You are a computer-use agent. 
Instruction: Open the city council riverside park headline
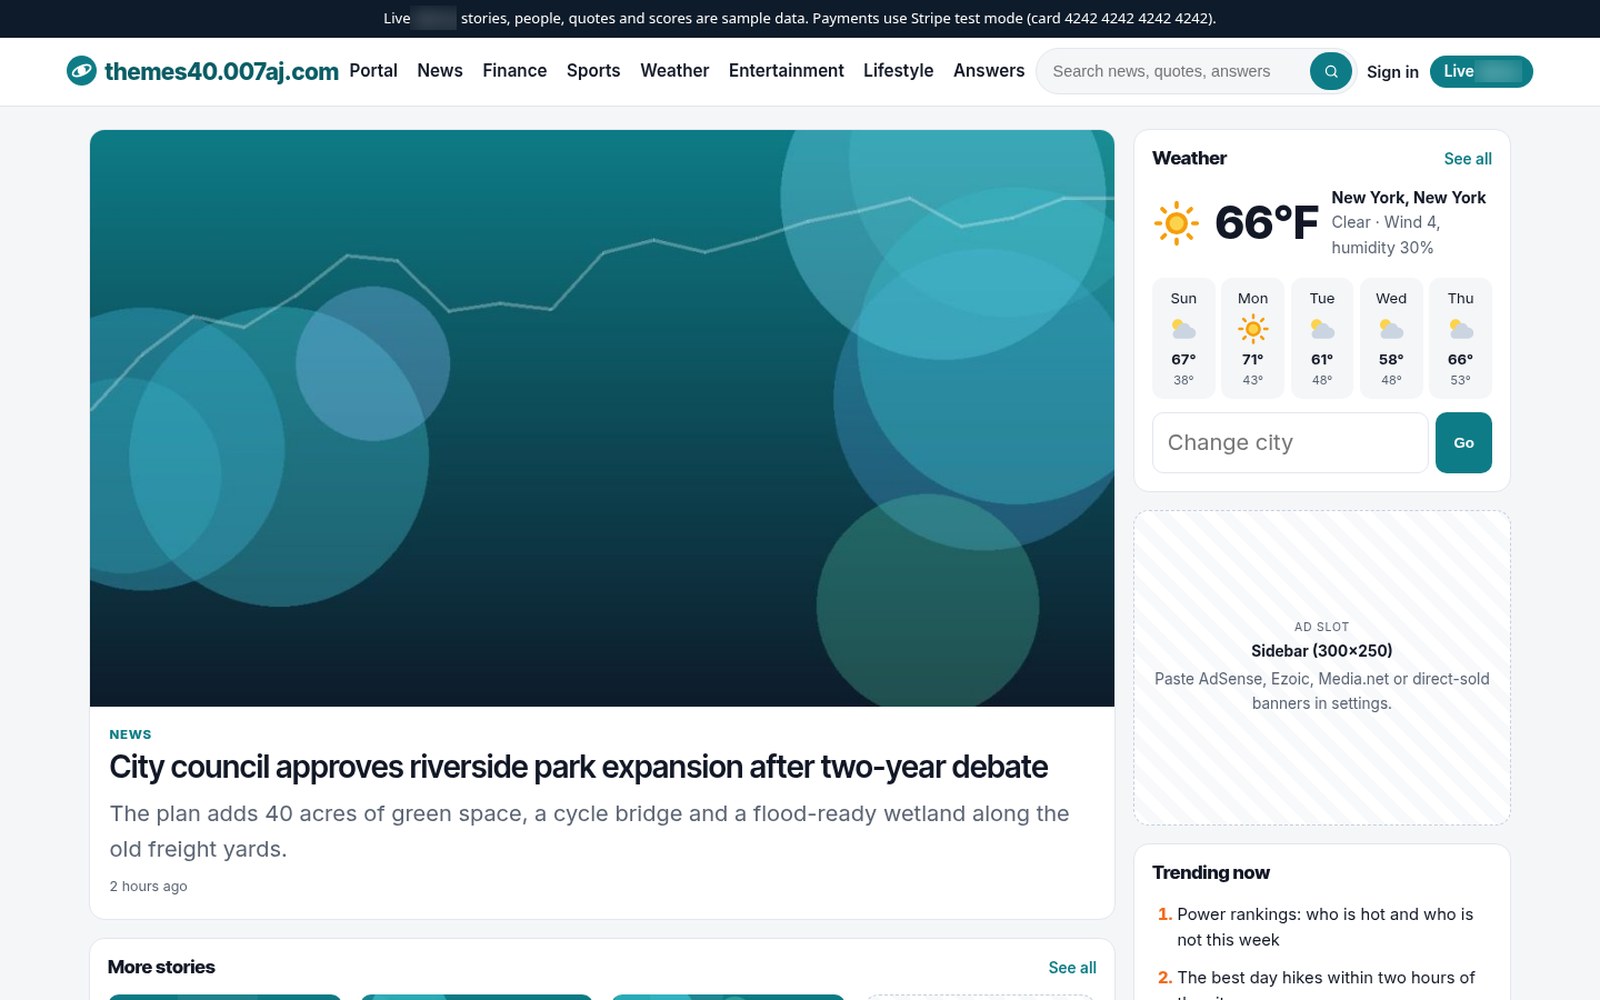point(578,767)
